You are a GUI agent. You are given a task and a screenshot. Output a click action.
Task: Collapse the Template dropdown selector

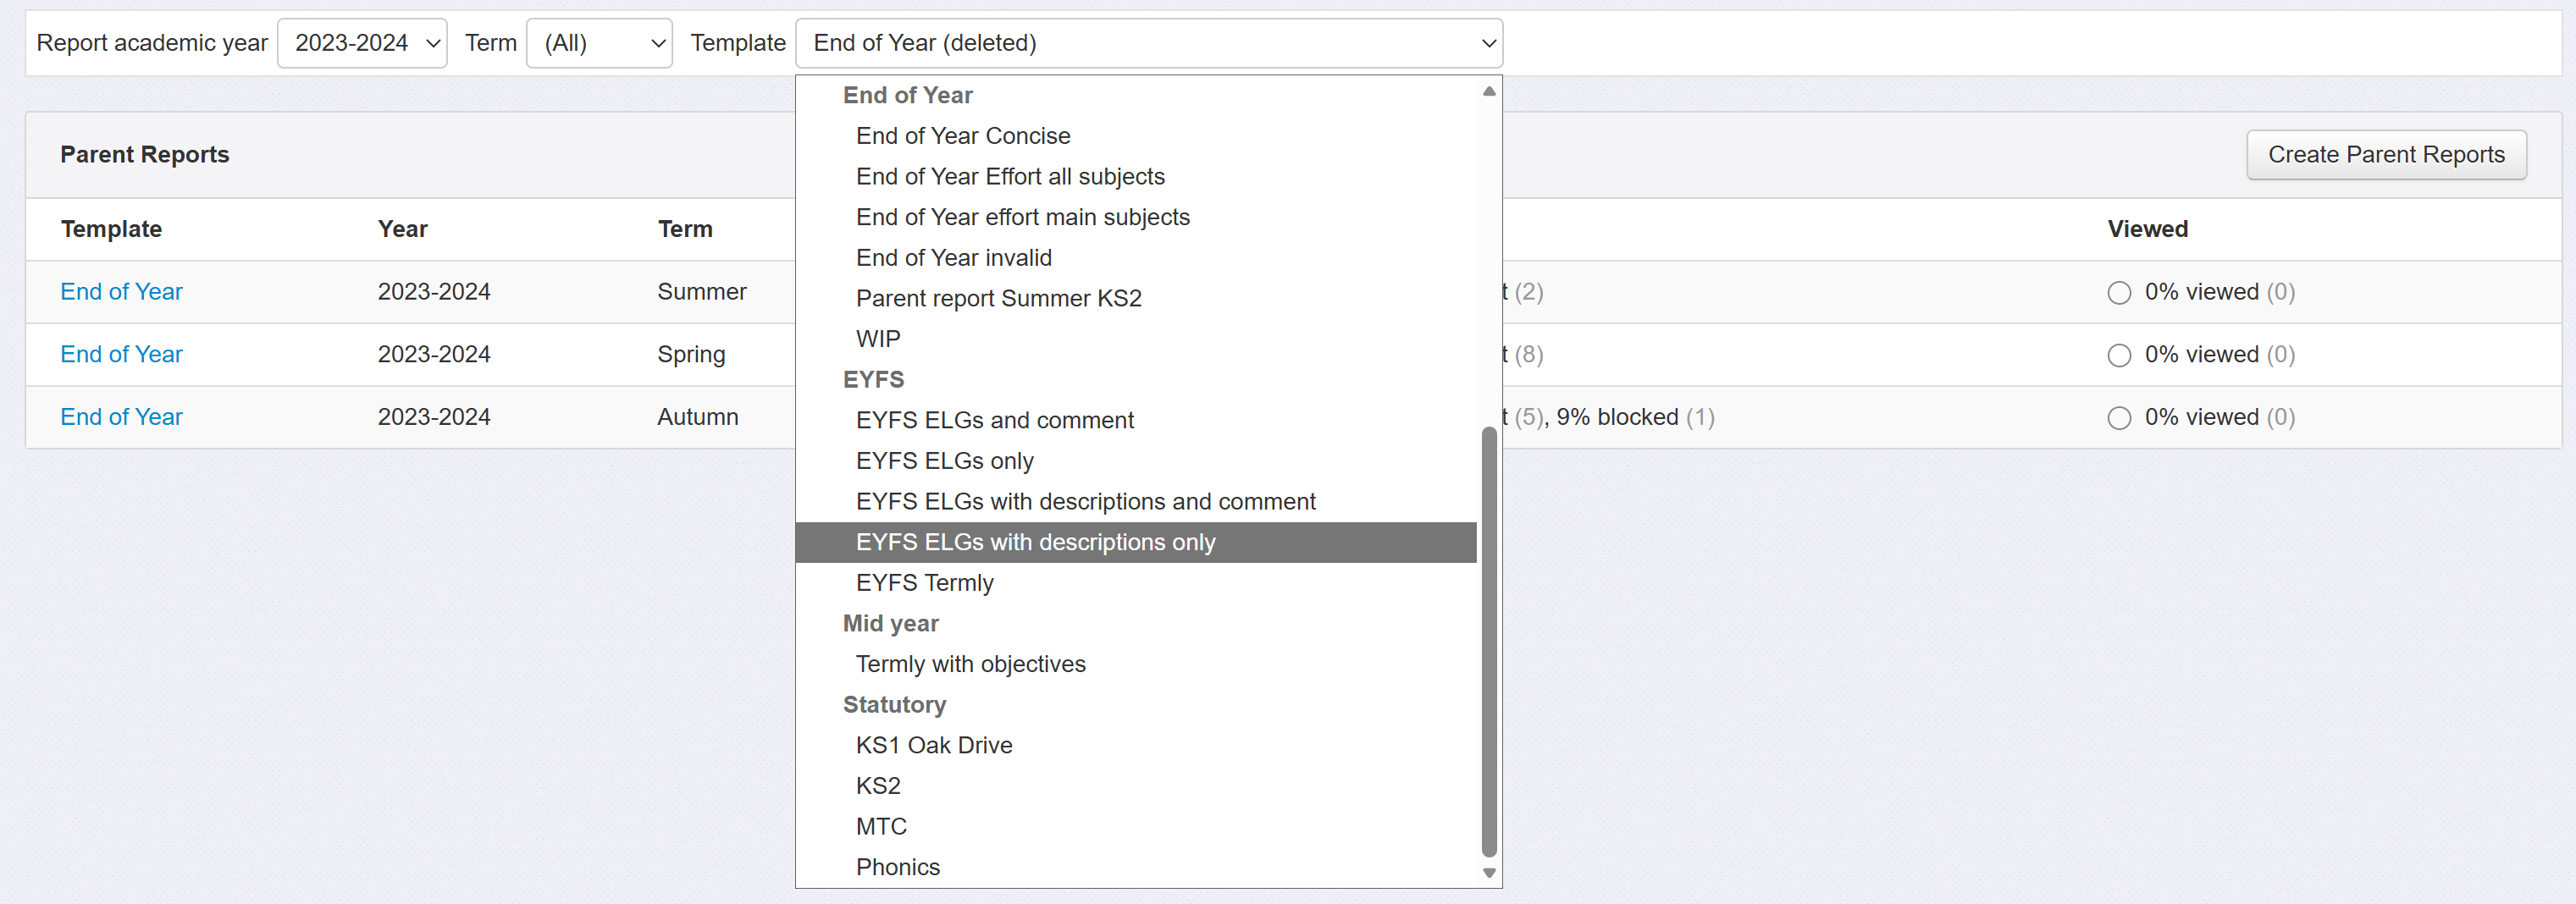(1148, 43)
